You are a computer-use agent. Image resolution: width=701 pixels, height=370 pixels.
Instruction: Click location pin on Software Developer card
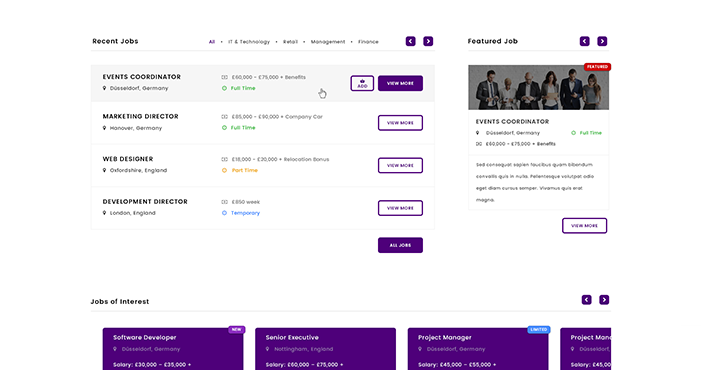tap(115, 349)
